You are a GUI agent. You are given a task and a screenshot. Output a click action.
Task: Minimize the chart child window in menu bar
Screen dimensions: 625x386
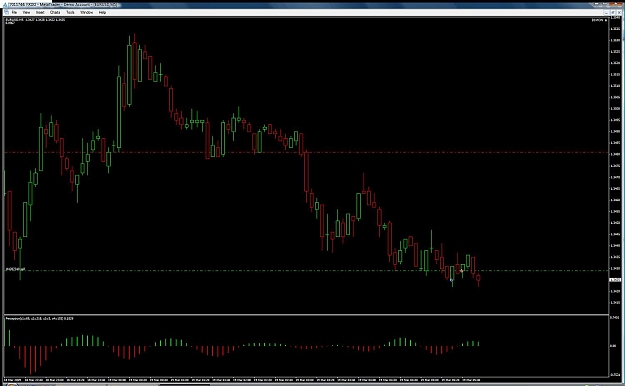click(607, 13)
